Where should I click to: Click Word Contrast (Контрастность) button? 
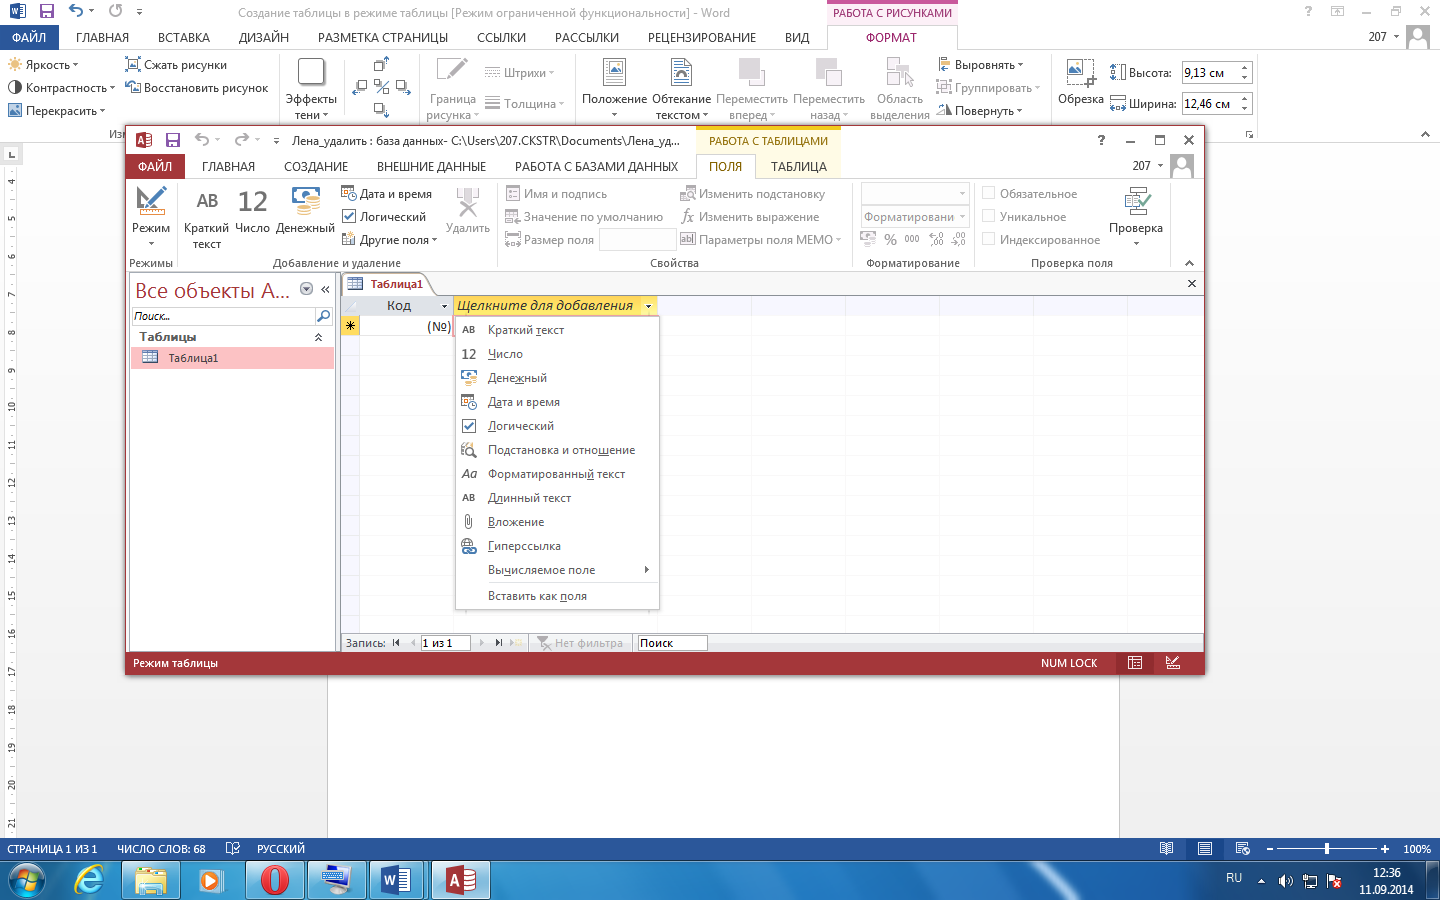click(x=61, y=88)
